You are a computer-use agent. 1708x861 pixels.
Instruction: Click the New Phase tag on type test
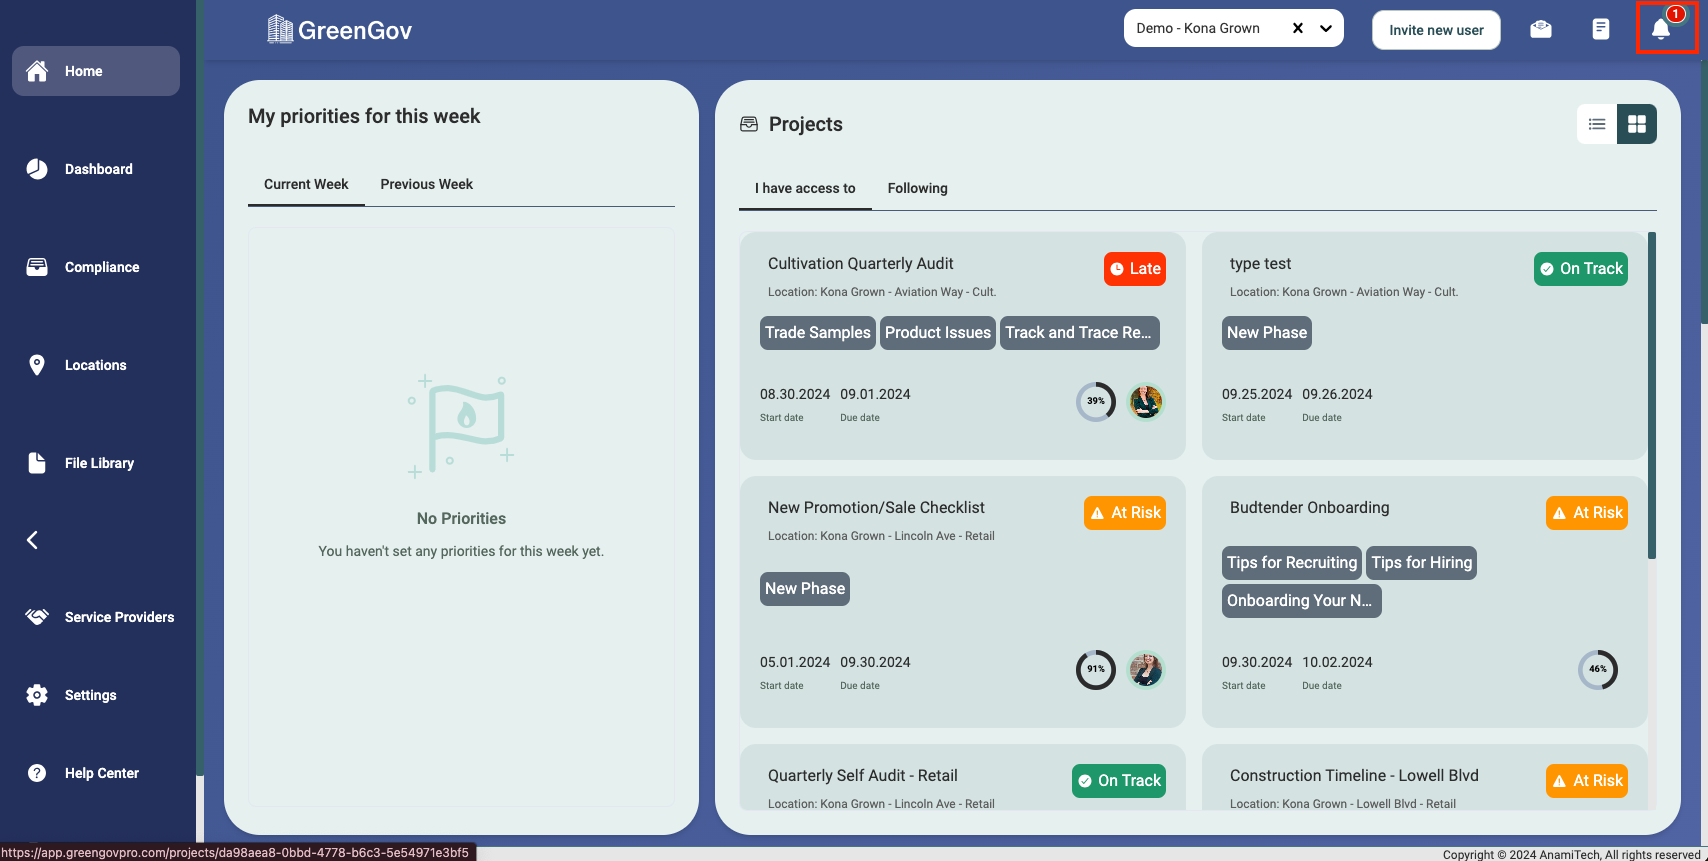pos(1267,333)
